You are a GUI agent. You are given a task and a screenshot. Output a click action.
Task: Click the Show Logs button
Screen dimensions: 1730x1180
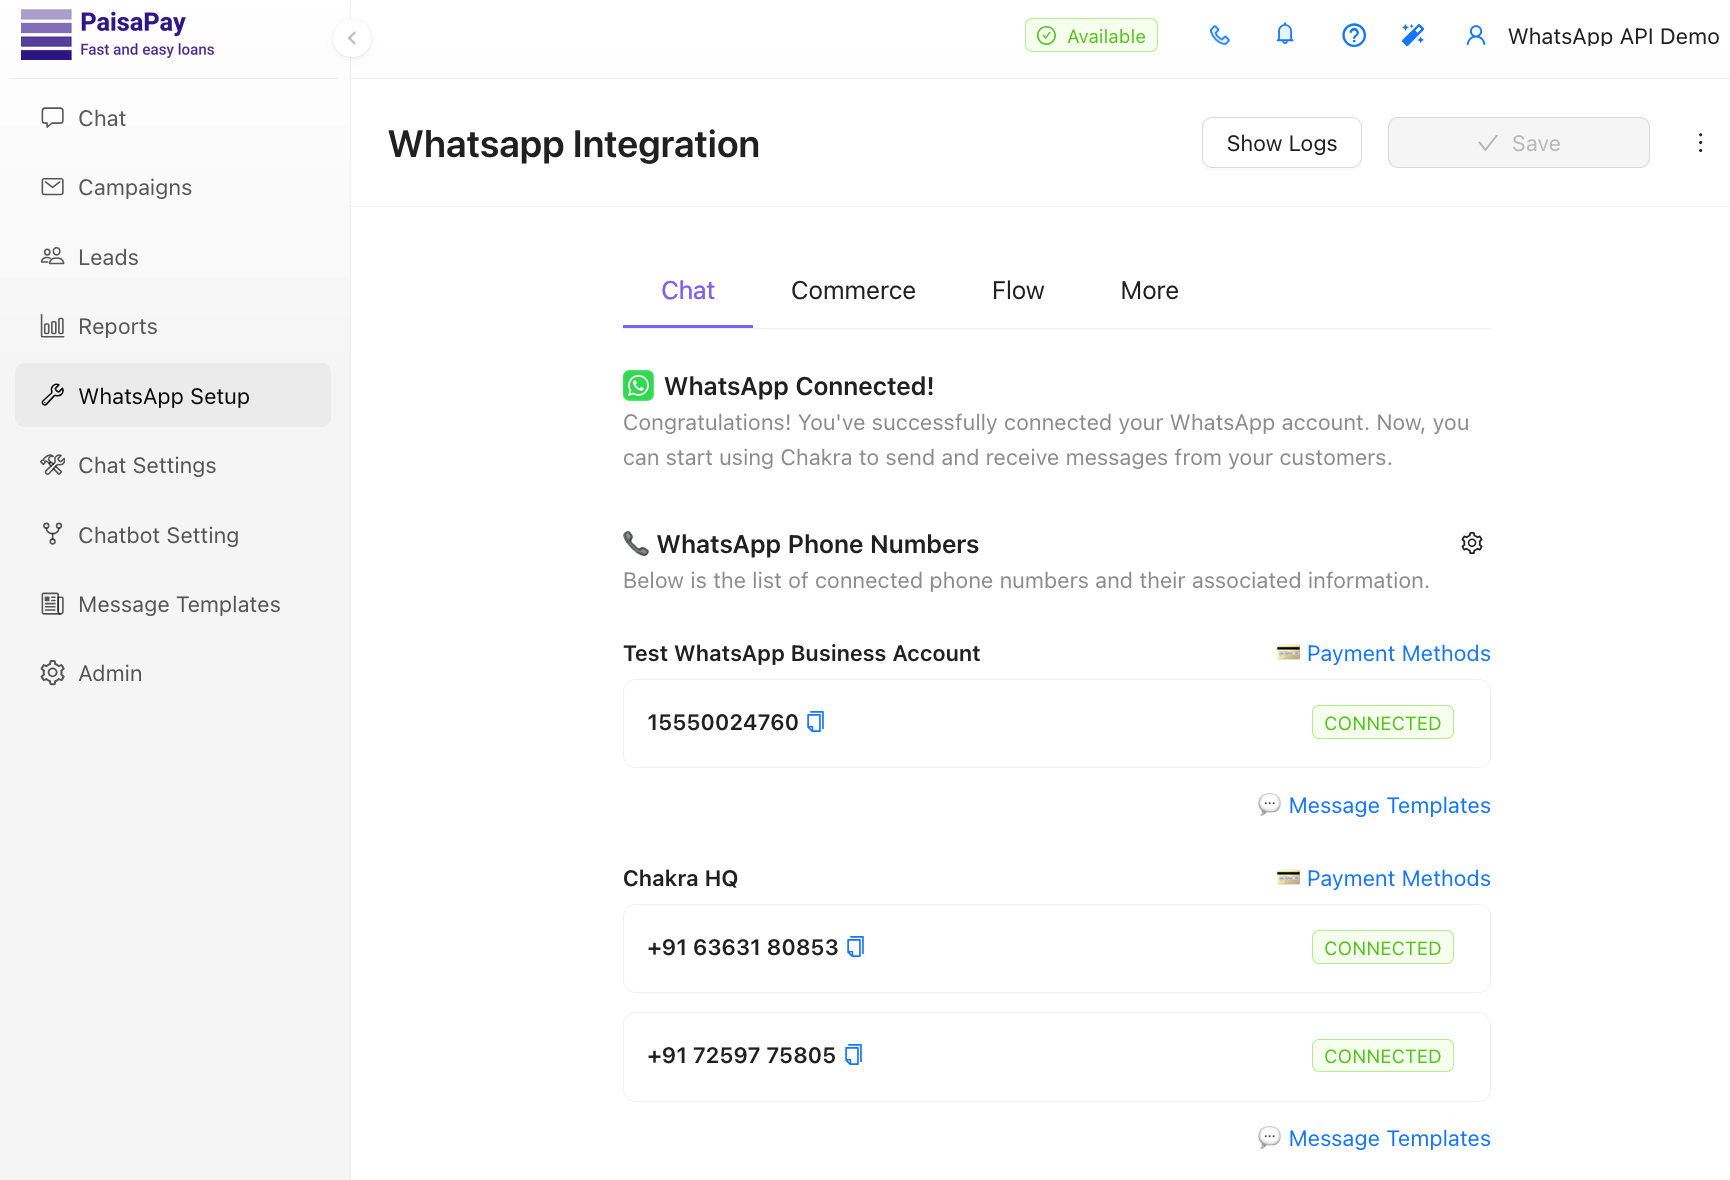click(x=1282, y=143)
